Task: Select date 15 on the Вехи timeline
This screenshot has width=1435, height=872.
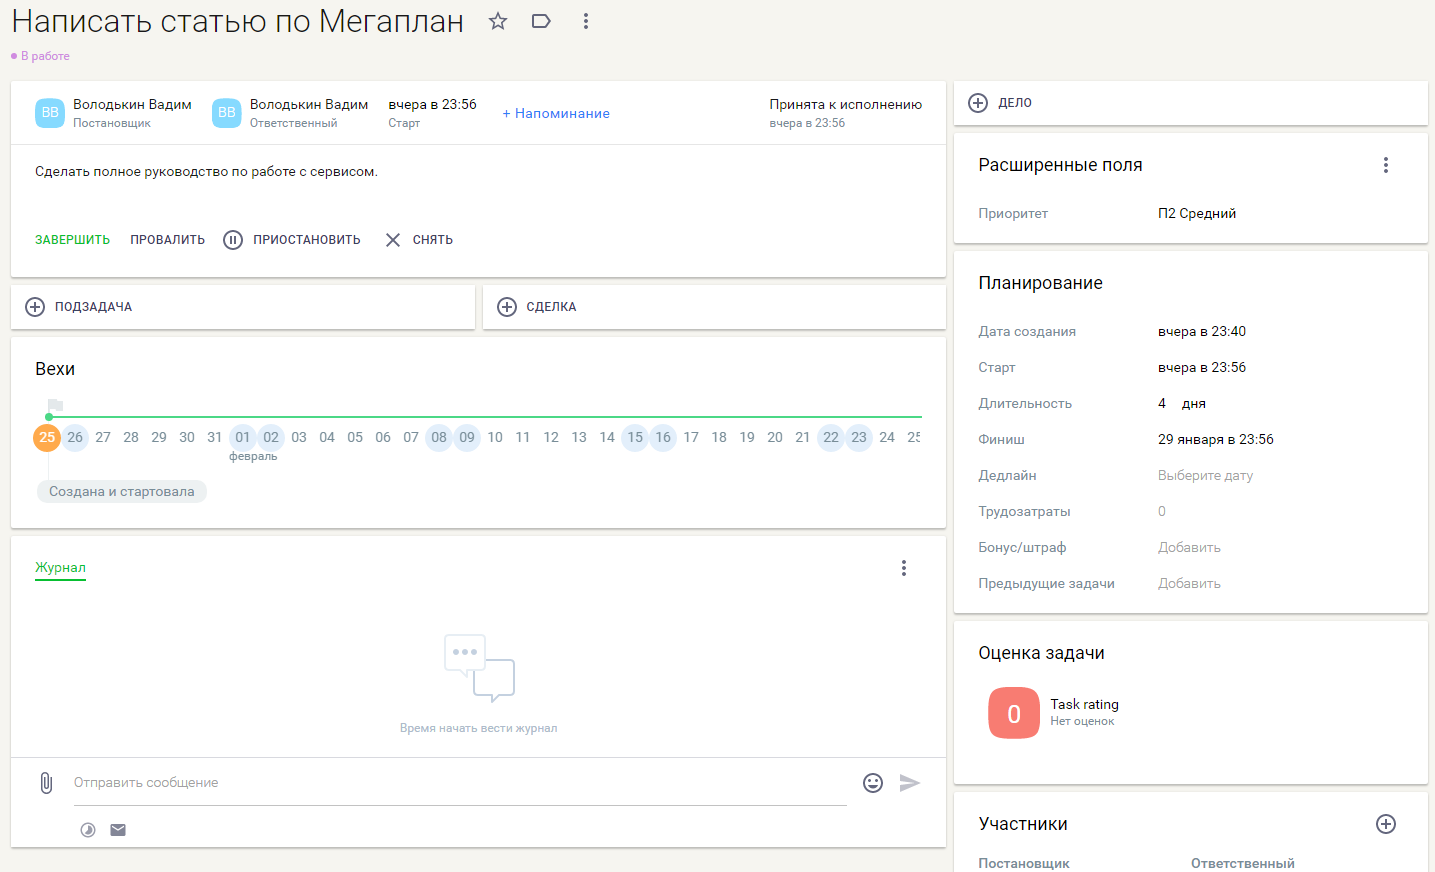Action: click(635, 438)
